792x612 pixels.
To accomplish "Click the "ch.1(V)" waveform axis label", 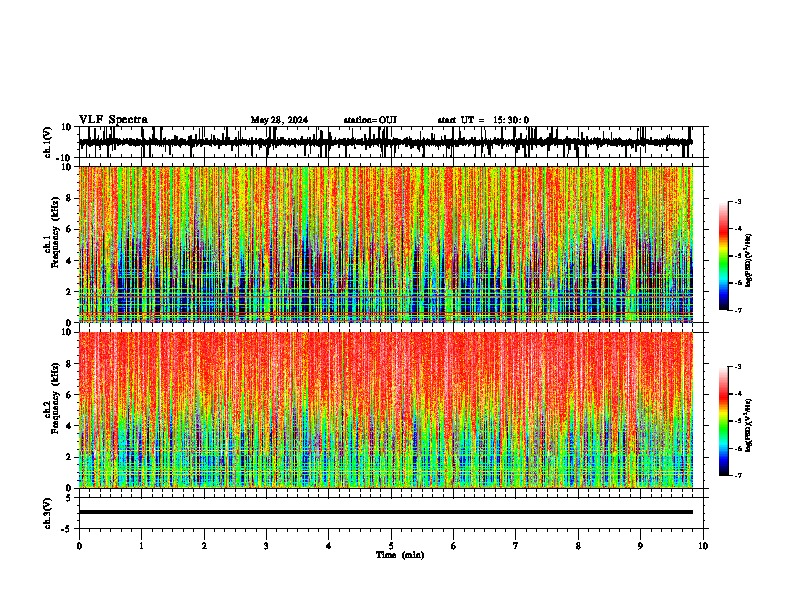I will point(48,142).
